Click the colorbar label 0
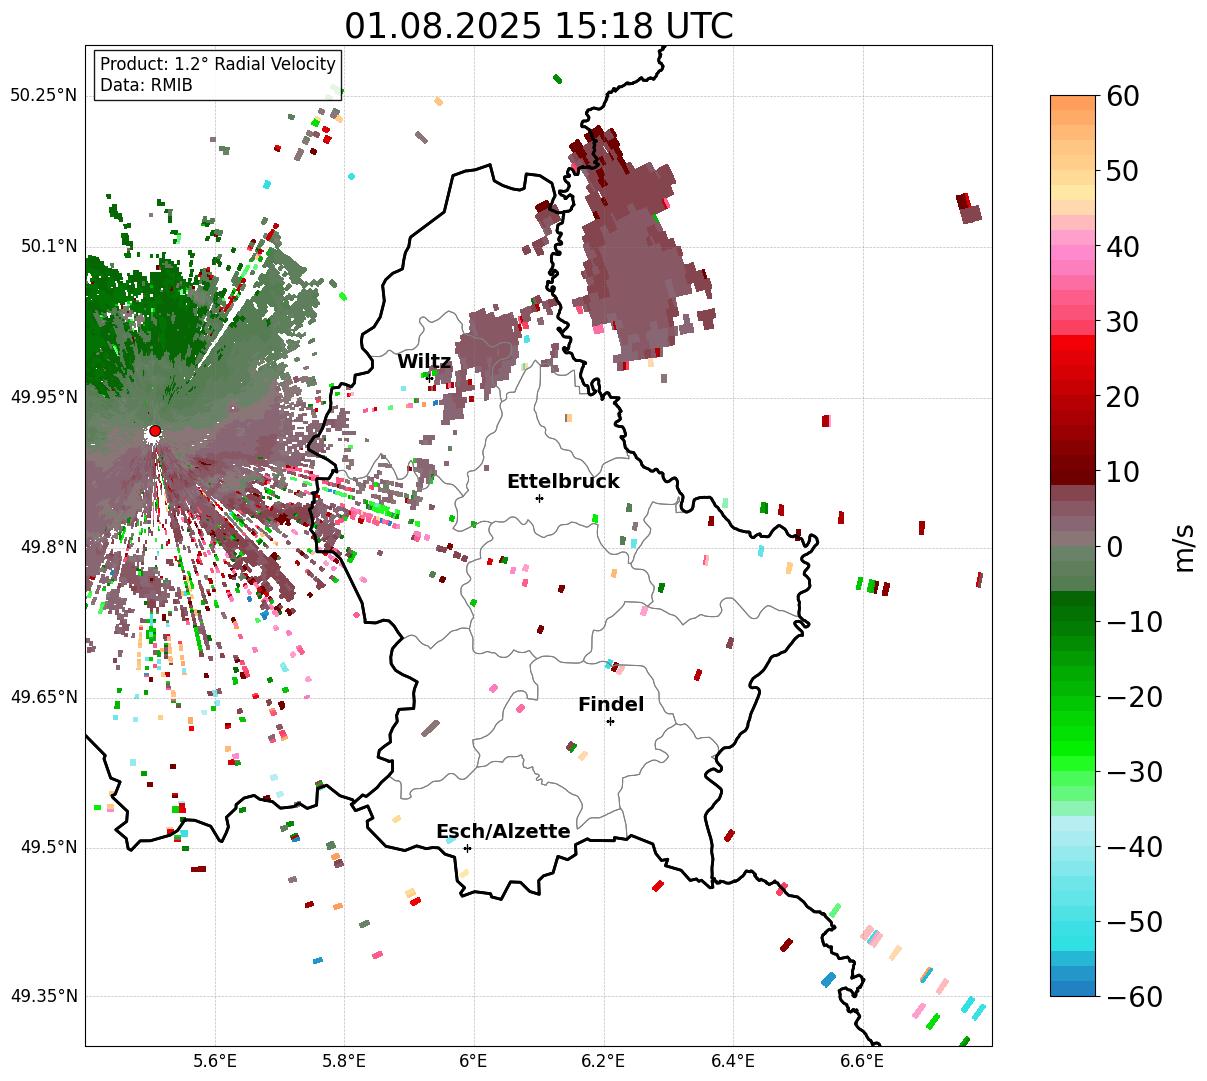This screenshot has height=1081, width=1207. pos(1114,547)
